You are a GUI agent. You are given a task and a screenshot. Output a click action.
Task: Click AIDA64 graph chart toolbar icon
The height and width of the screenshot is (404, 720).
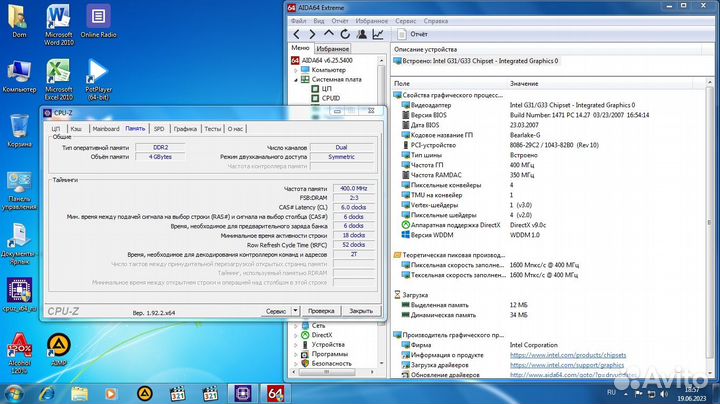tap(378, 34)
